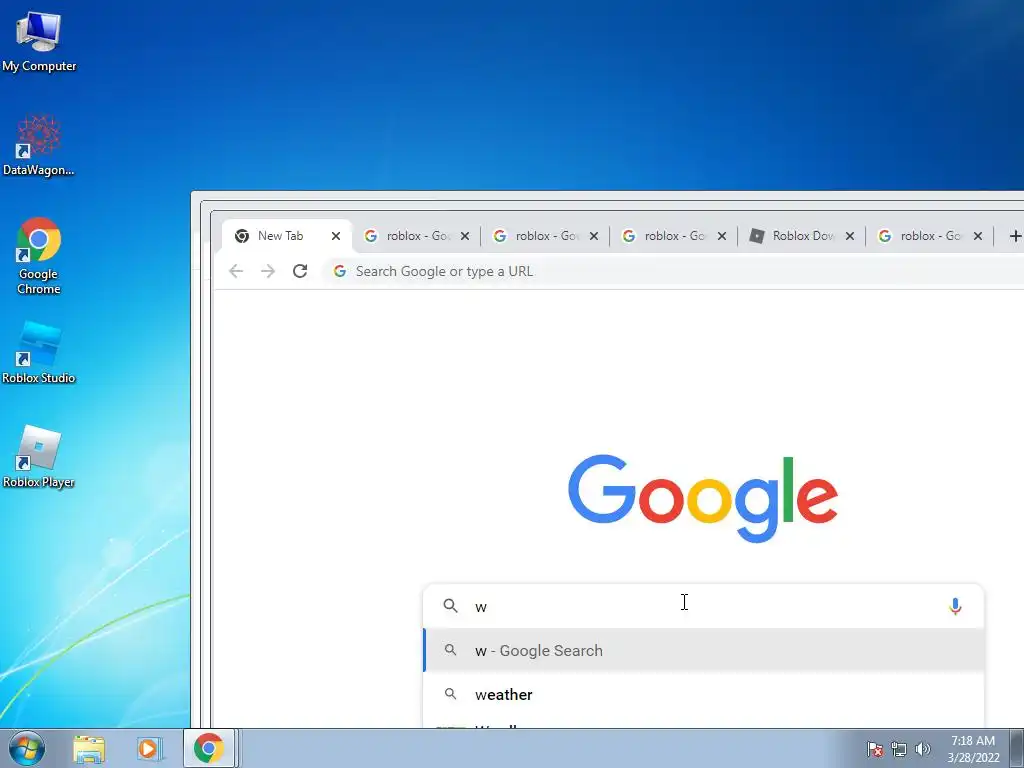Click the Windows Start button
The height and width of the screenshot is (768, 1024).
point(26,748)
